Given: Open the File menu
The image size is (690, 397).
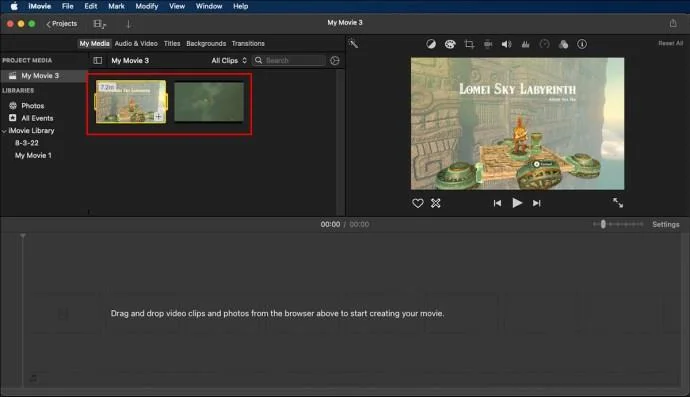Looking at the screenshot, I should pos(68,6).
